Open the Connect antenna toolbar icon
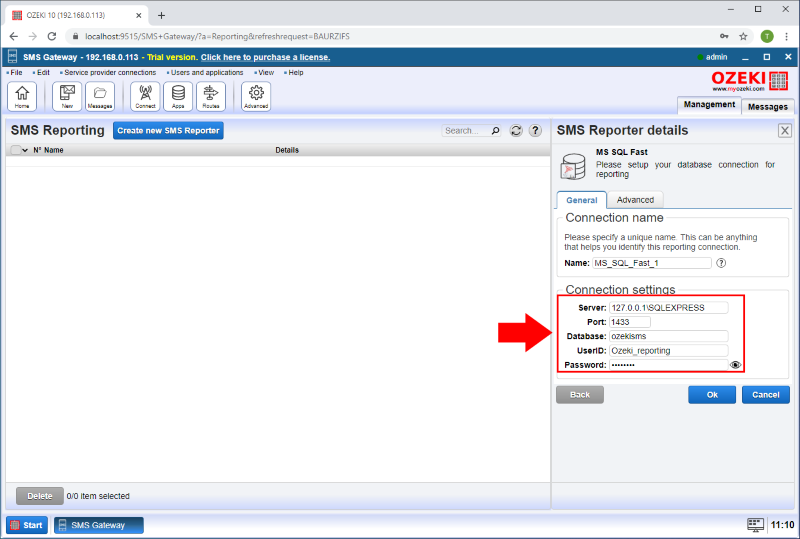Screen dimensions: 800x539 145,96
